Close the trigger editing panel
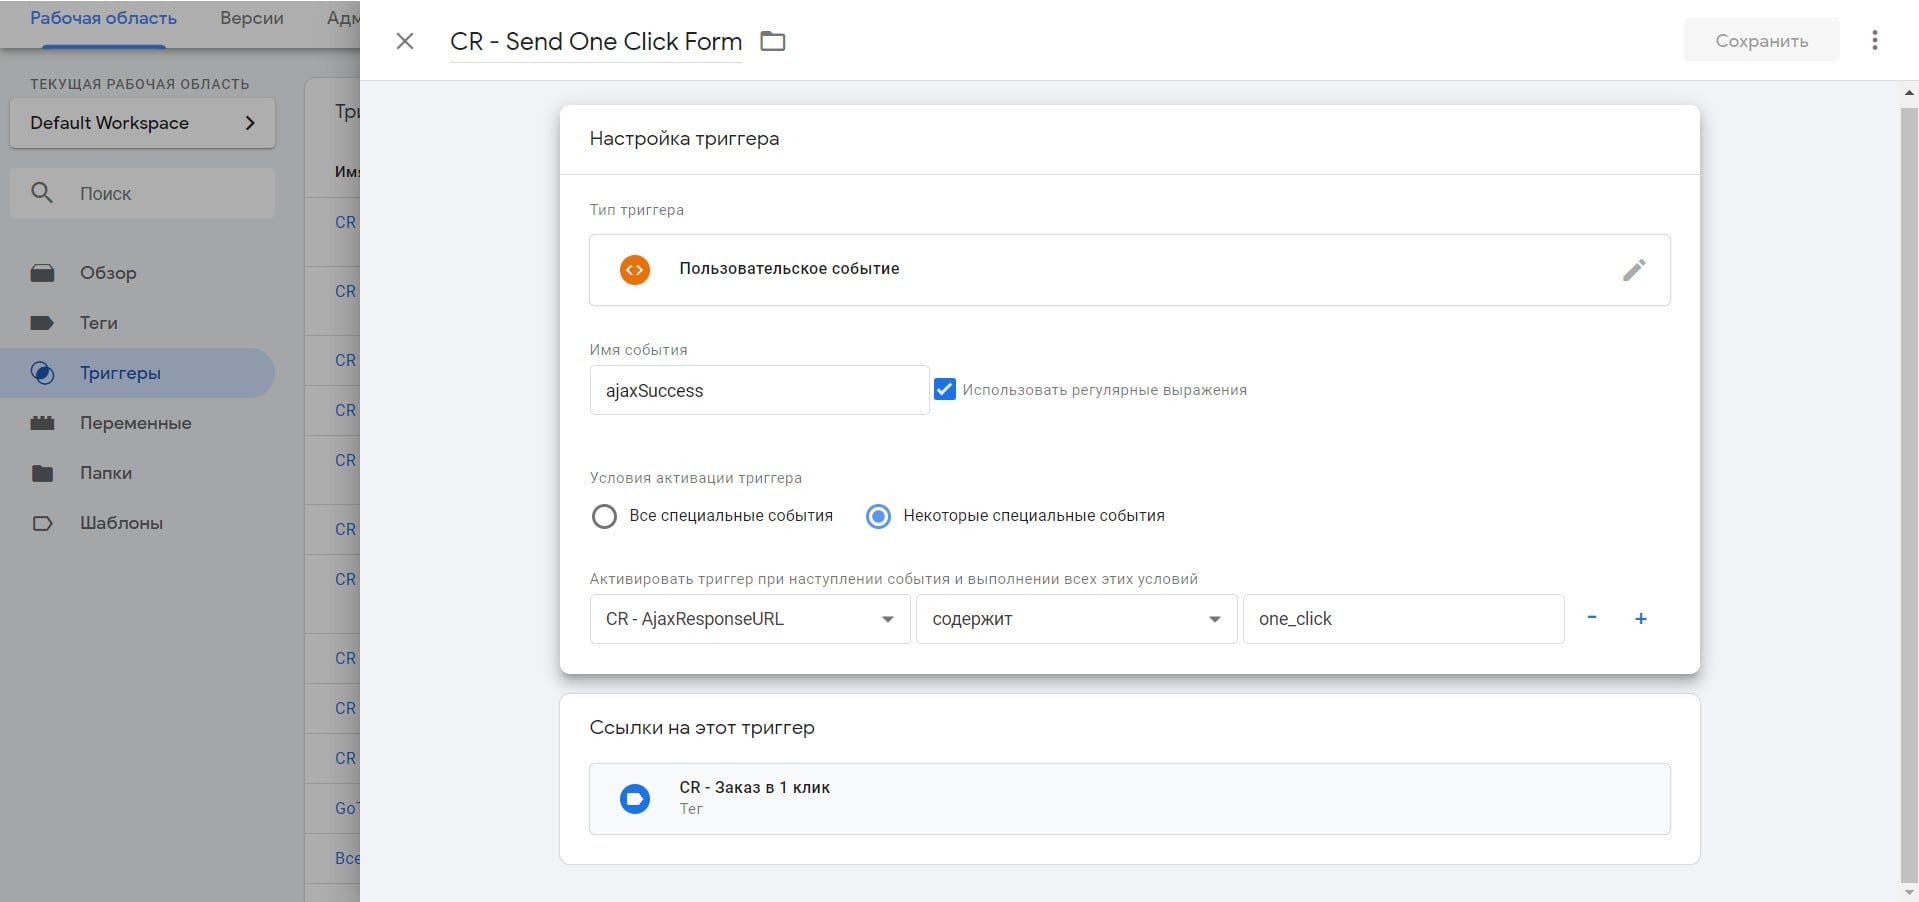Screen dimensions: 1919x902 405,41
